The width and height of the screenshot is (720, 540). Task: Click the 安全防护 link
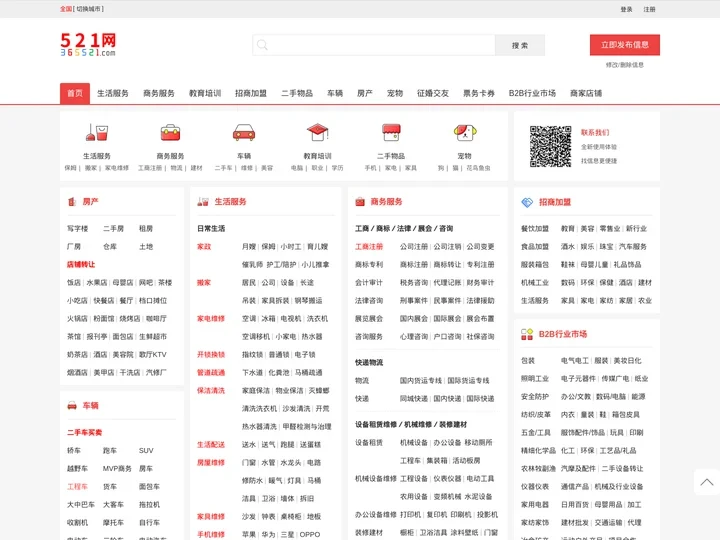click(535, 396)
